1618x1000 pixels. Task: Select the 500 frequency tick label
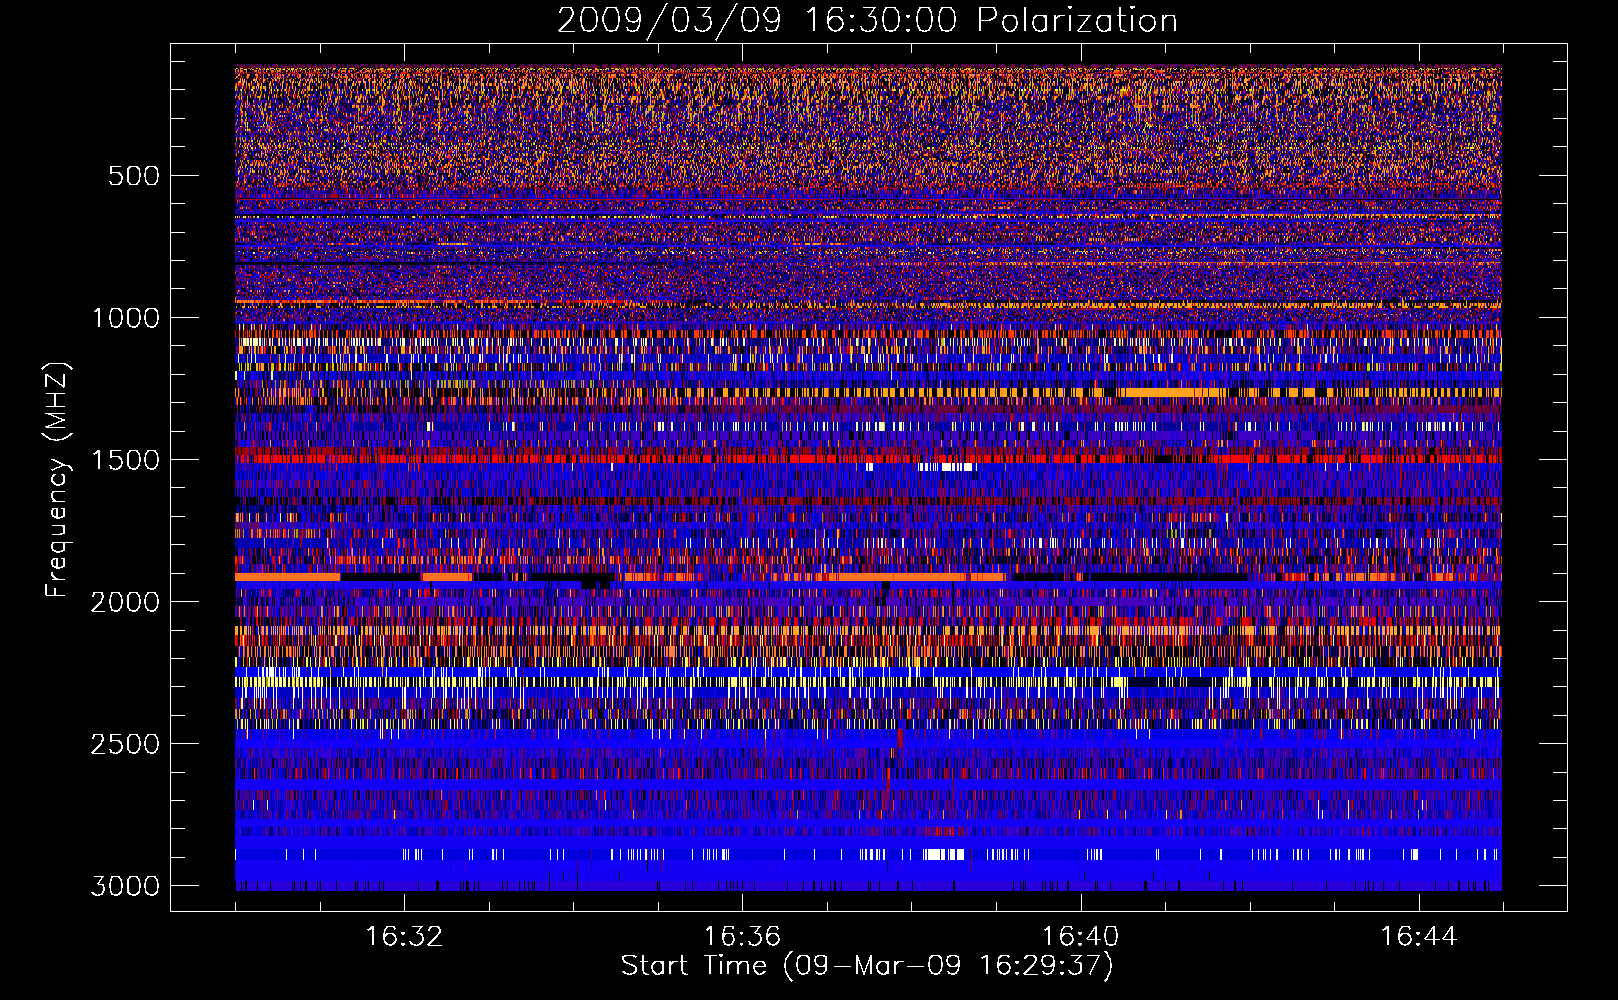[133, 176]
